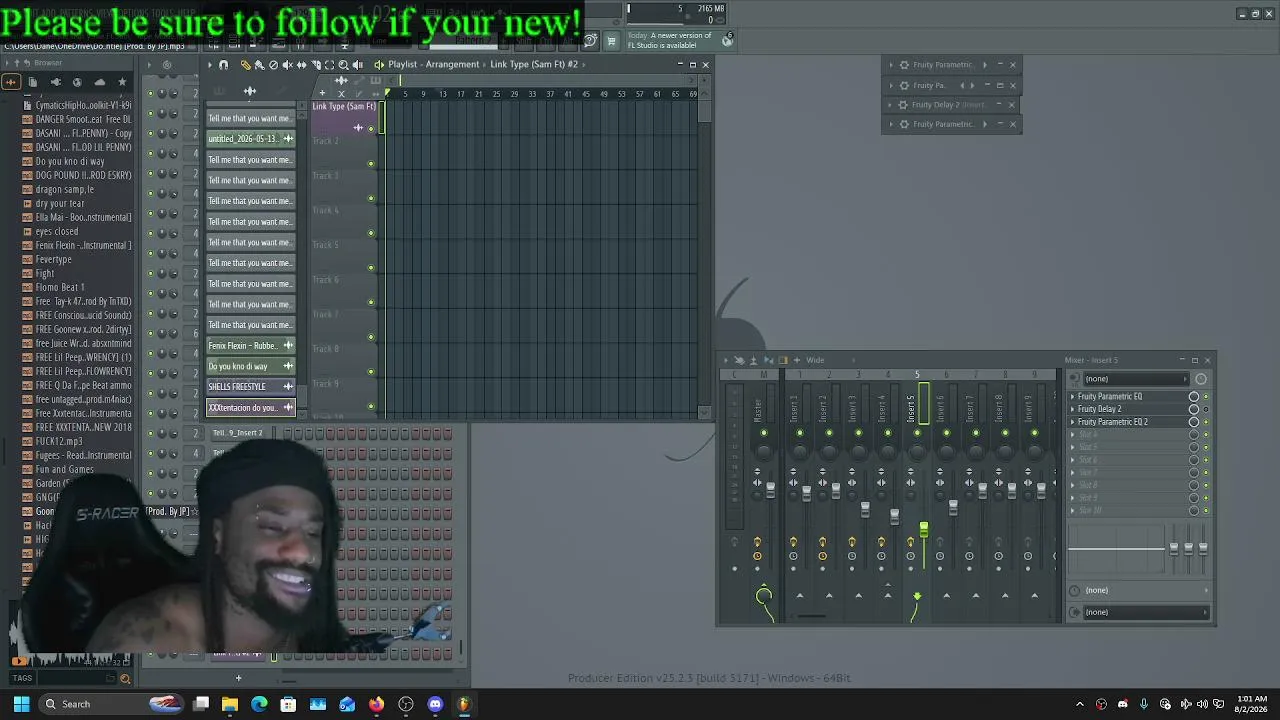Mute mixer track Insert 5
Image resolution: width=1280 pixels, height=720 pixels.
click(x=917, y=433)
